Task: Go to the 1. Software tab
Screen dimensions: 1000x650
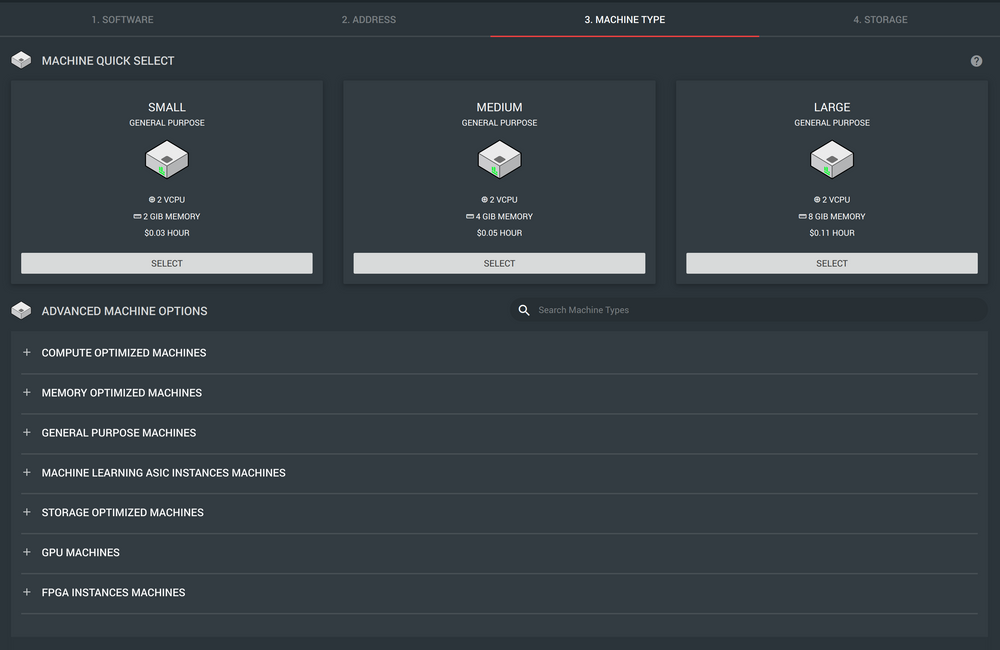Action: pos(123,20)
